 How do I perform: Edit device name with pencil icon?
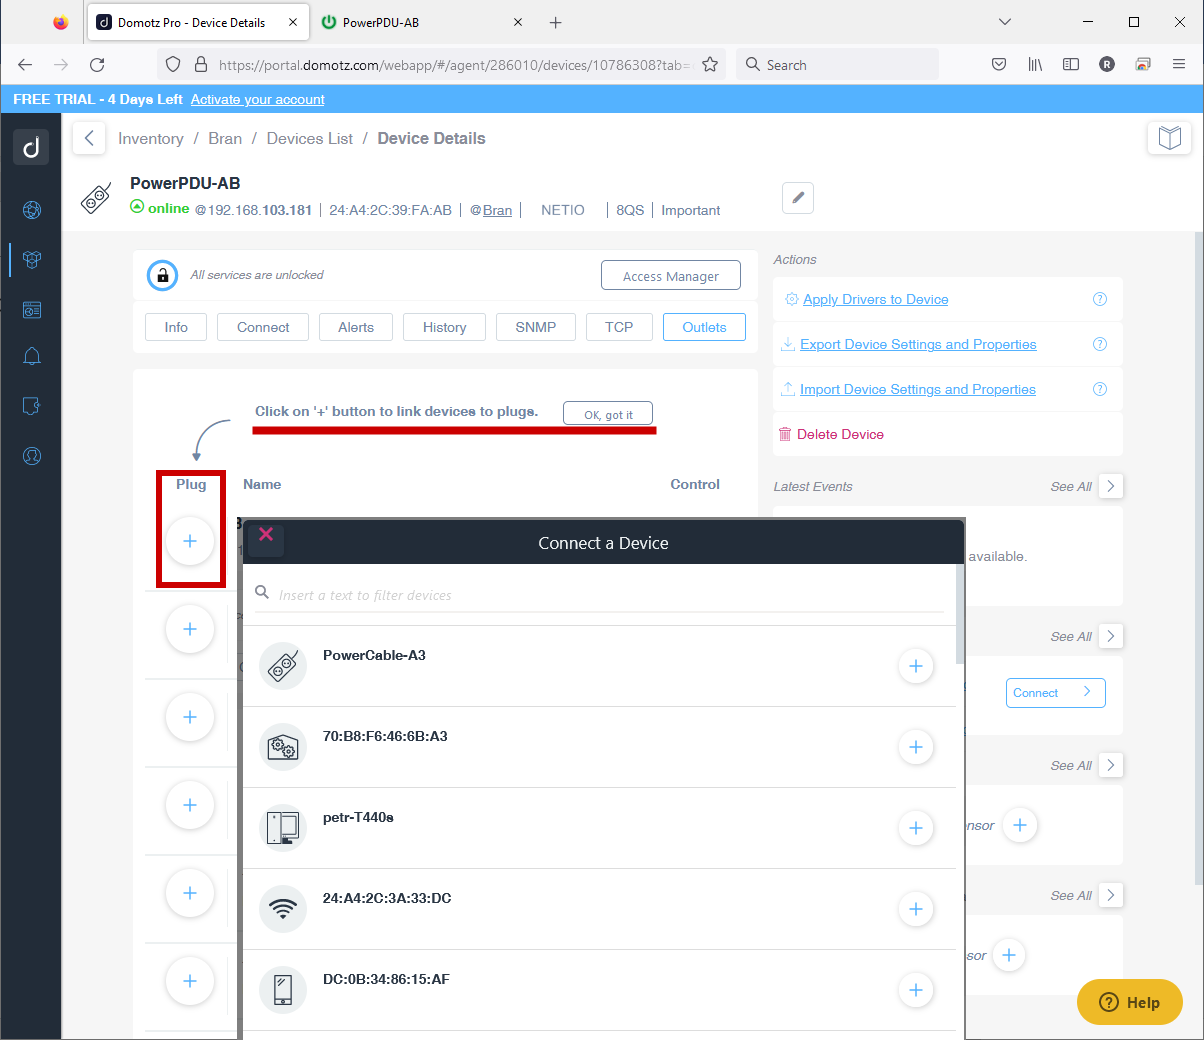click(x=798, y=198)
